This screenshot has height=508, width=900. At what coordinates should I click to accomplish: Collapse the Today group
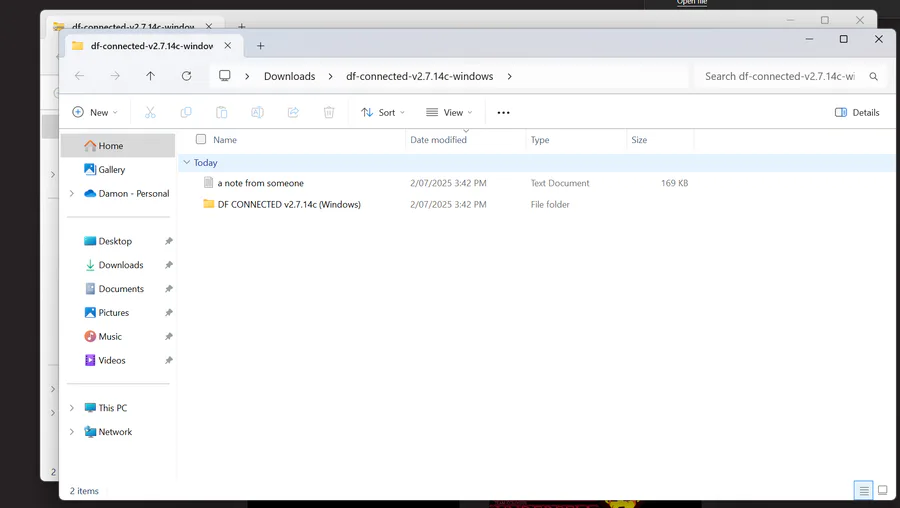[187, 162]
